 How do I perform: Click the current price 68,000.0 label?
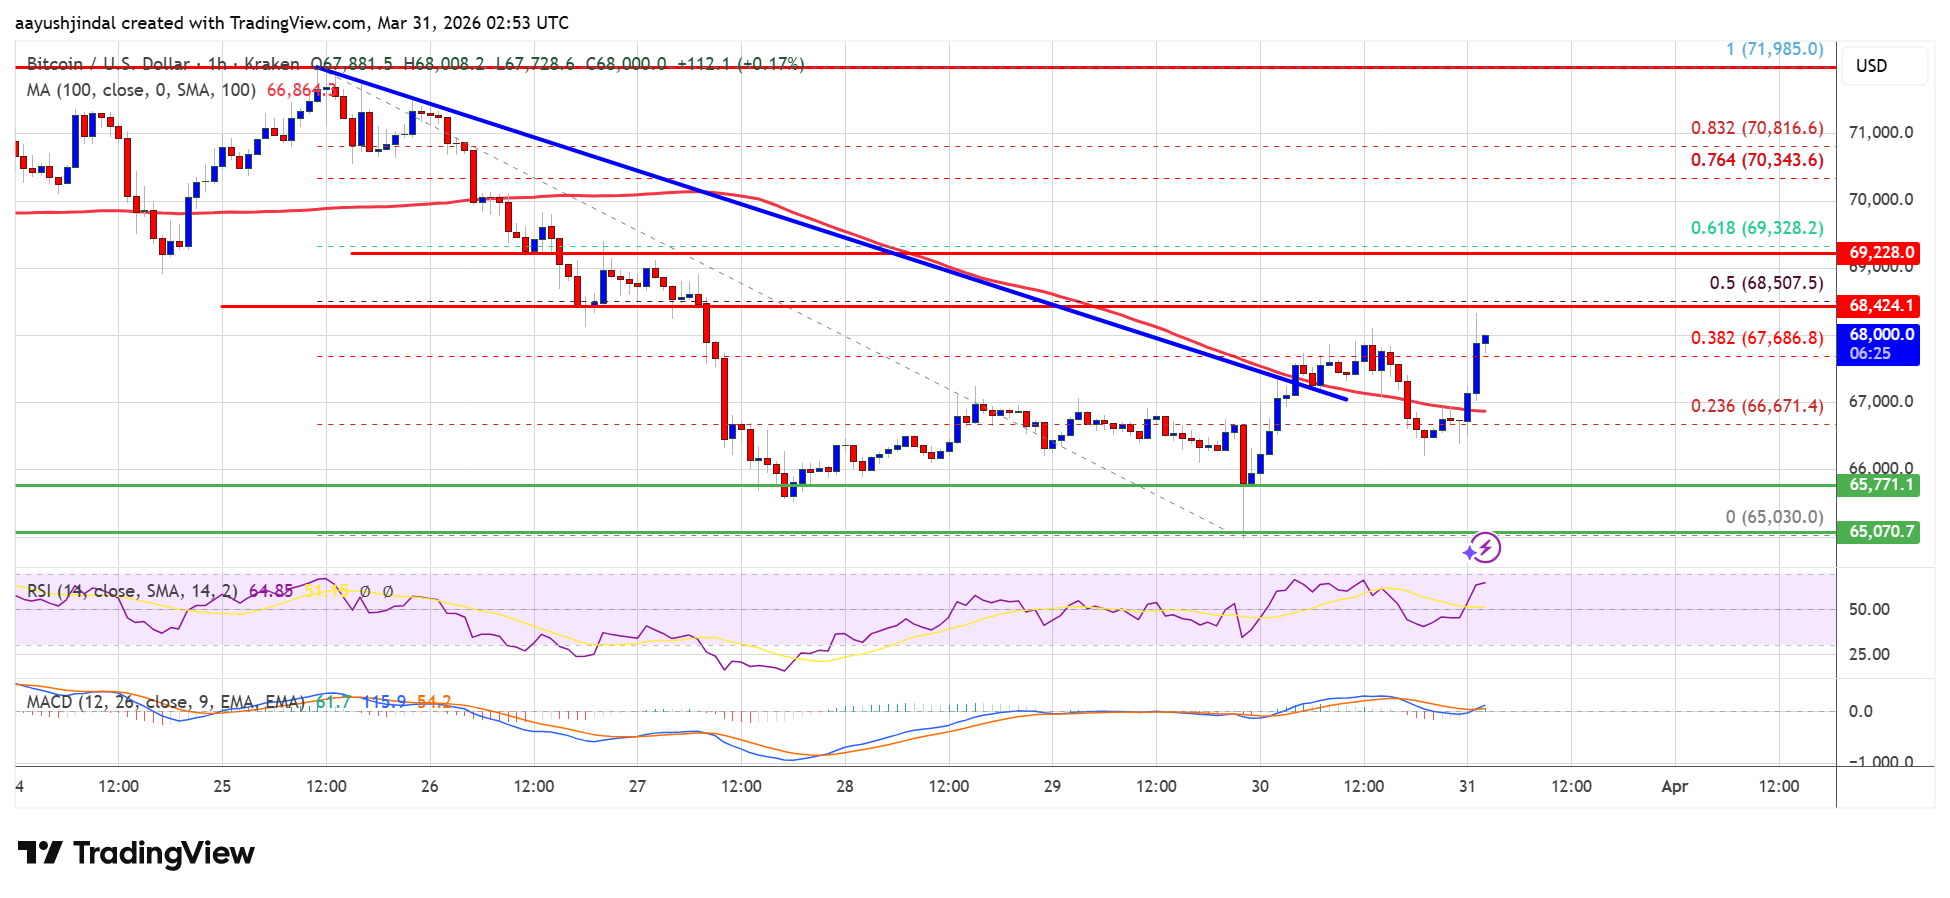pyautogui.click(x=1878, y=344)
